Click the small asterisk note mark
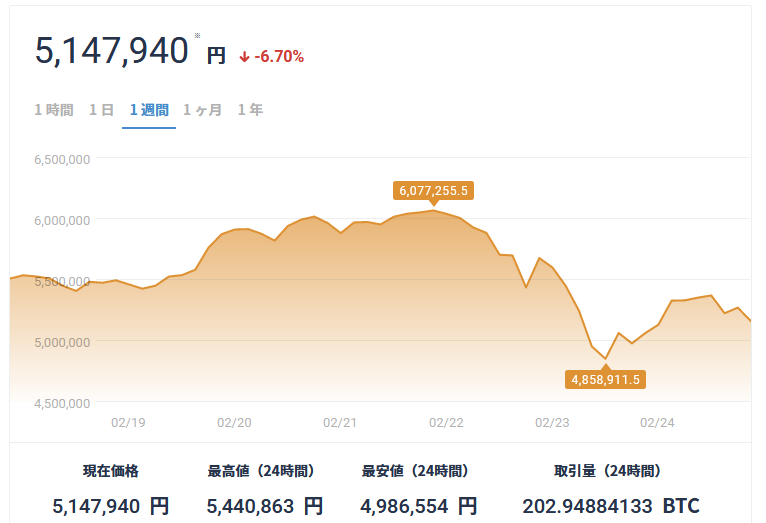The image size is (766, 523). click(x=197, y=35)
